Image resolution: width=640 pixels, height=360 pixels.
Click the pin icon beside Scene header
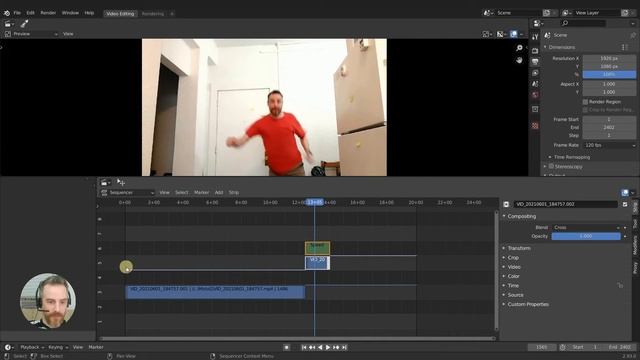(633, 35)
